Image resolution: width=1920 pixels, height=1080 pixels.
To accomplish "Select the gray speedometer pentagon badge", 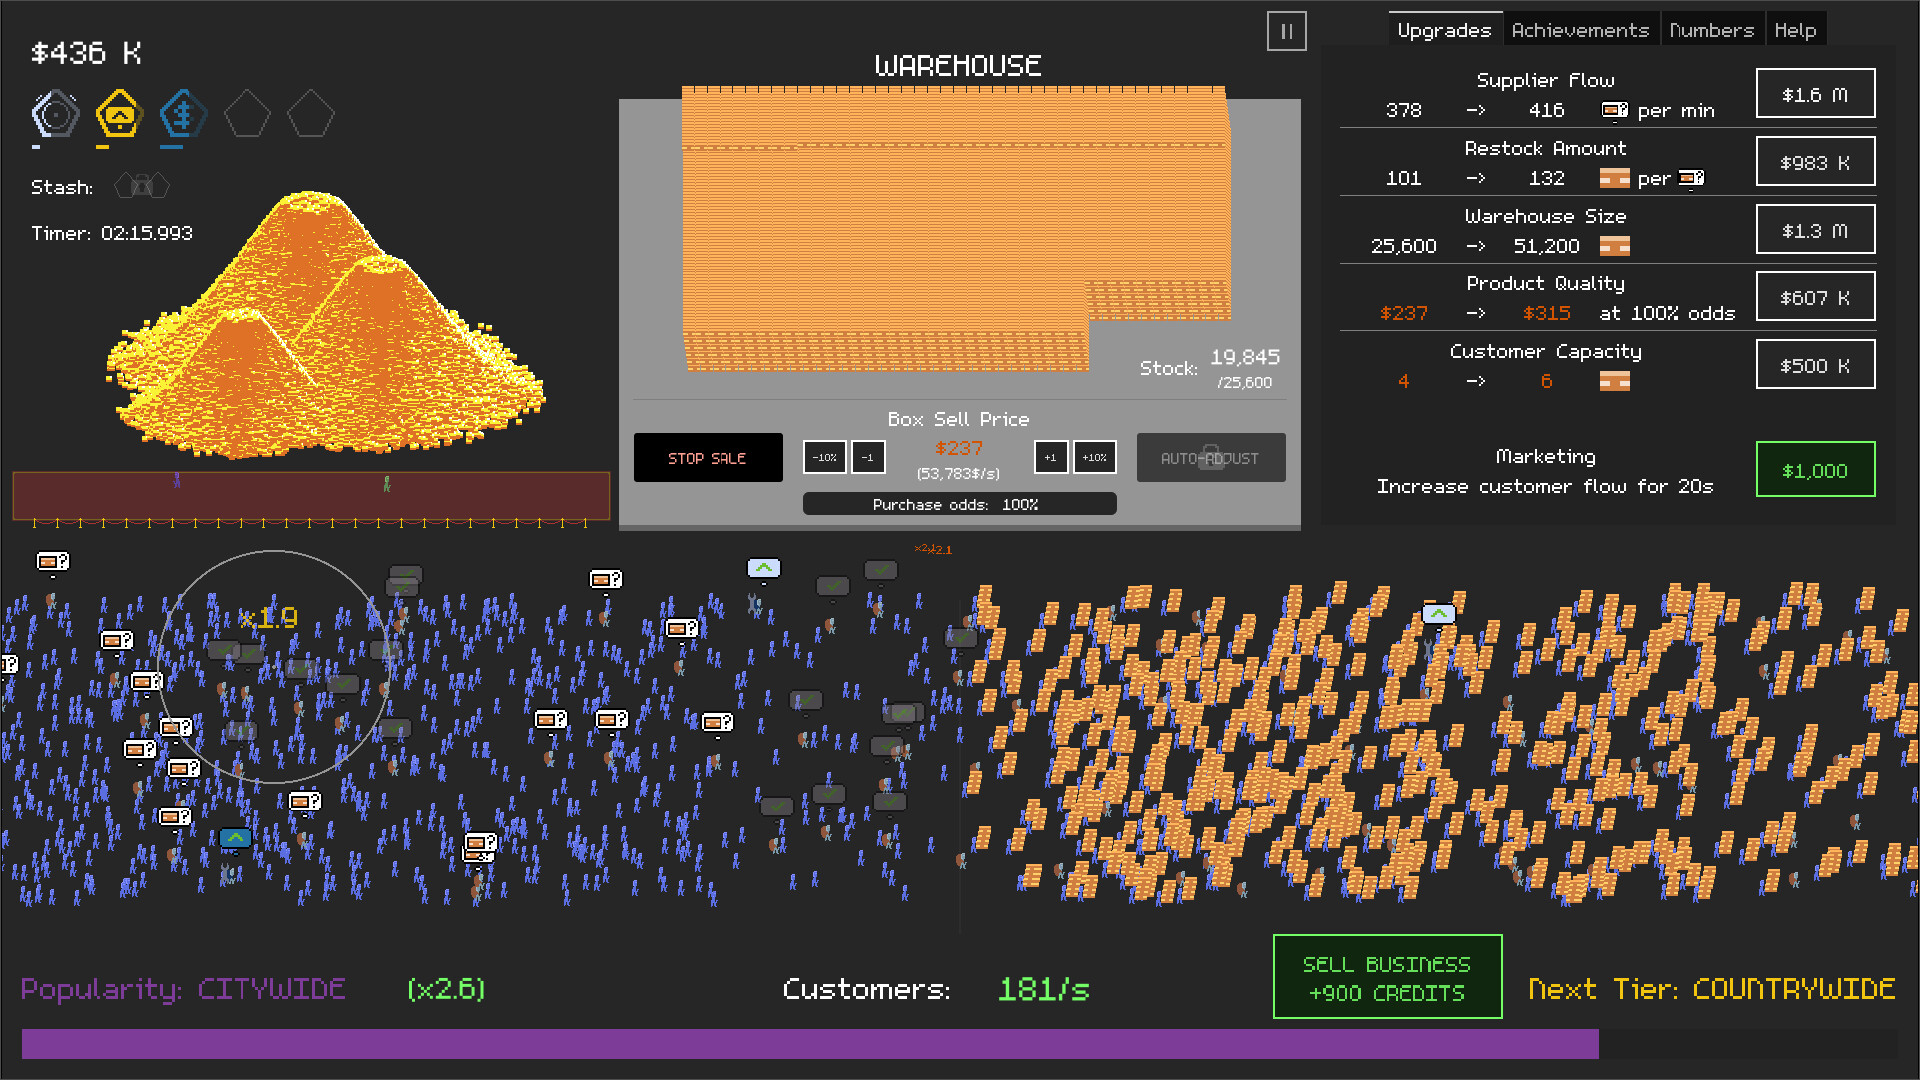I will pyautogui.click(x=55, y=114).
